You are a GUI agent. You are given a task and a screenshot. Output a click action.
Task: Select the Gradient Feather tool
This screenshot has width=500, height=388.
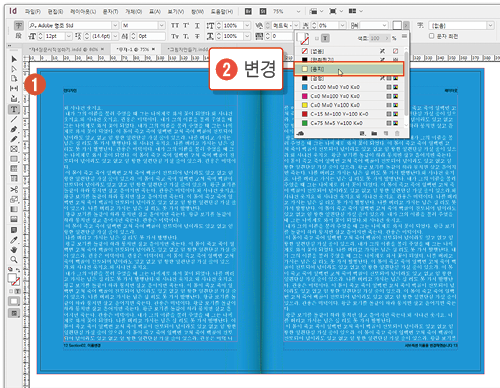click(x=14, y=219)
